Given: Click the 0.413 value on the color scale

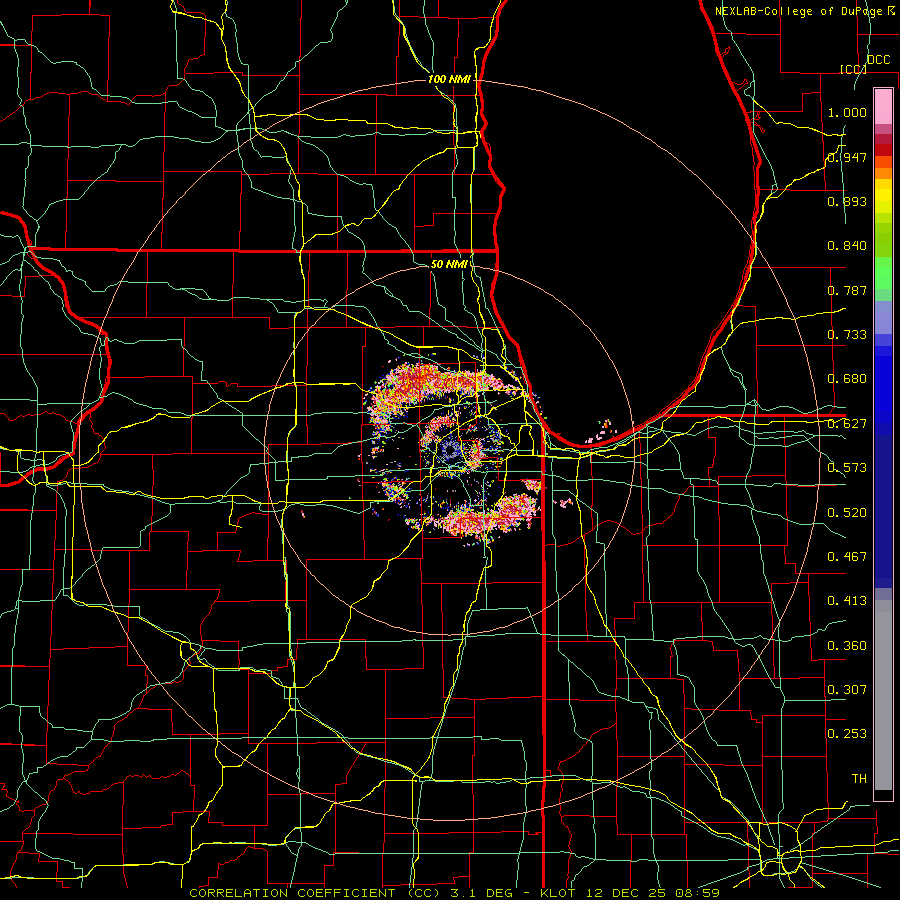Looking at the screenshot, I should [x=847, y=600].
